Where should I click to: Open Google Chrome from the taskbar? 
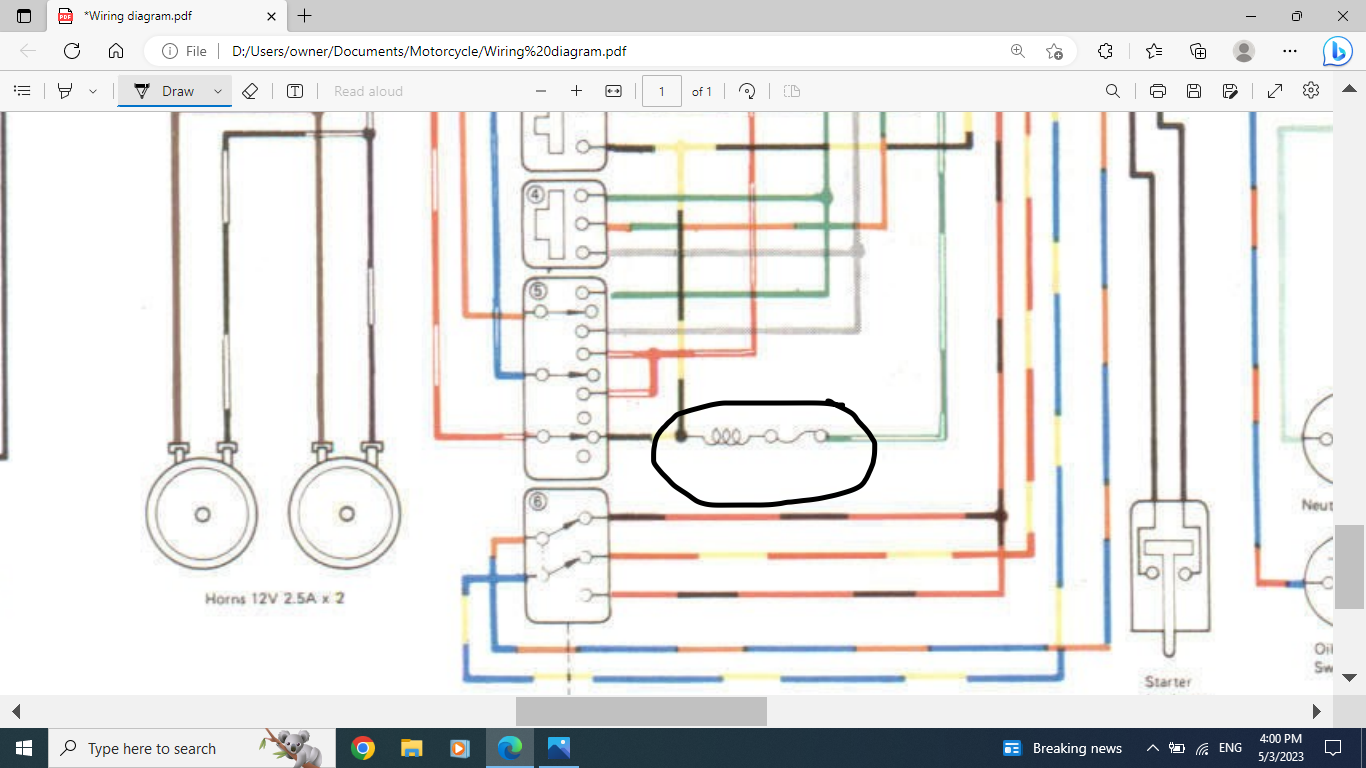pyautogui.click(x=363, y=748)
